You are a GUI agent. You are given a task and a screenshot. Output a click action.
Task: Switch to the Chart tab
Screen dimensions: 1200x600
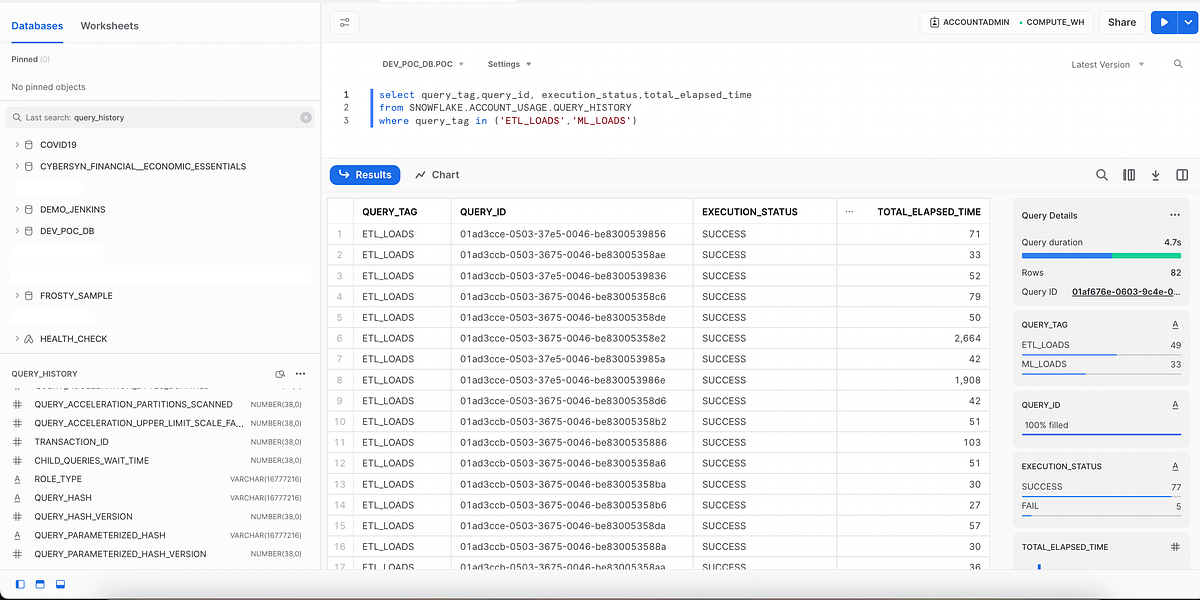pos(437,174)
